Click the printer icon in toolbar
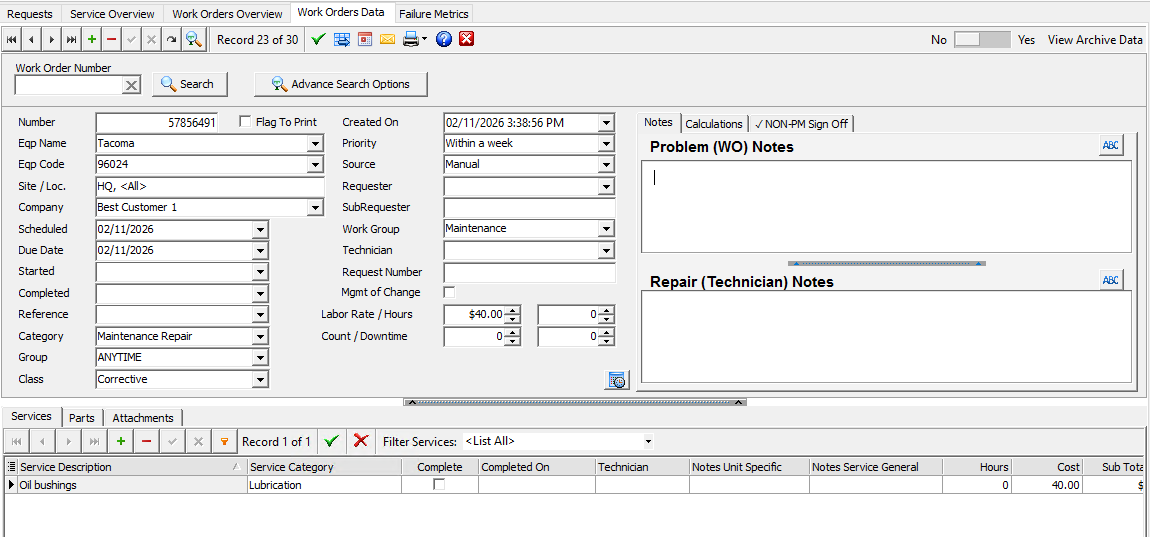Screen dimensions: 1150x537 (411, 40)
